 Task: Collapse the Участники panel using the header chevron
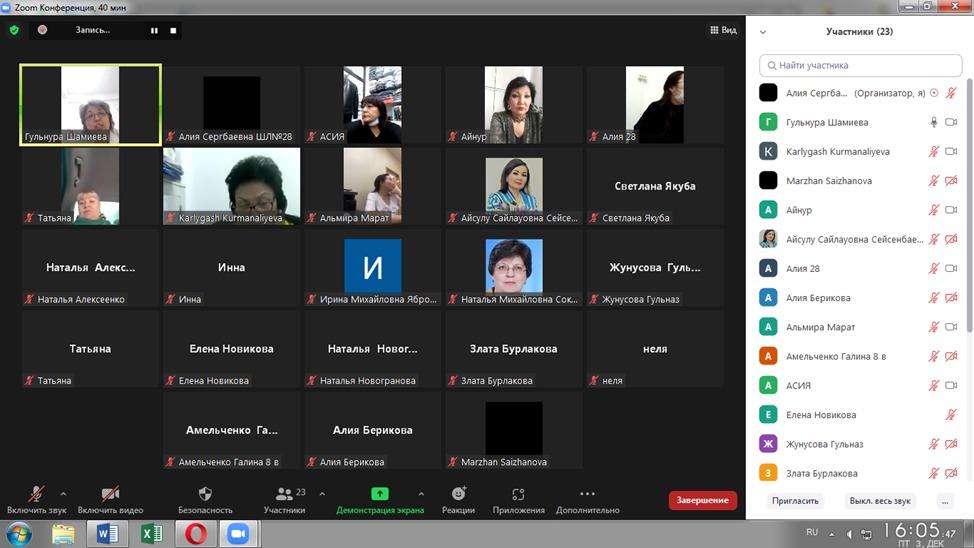(x=763, y=32)
